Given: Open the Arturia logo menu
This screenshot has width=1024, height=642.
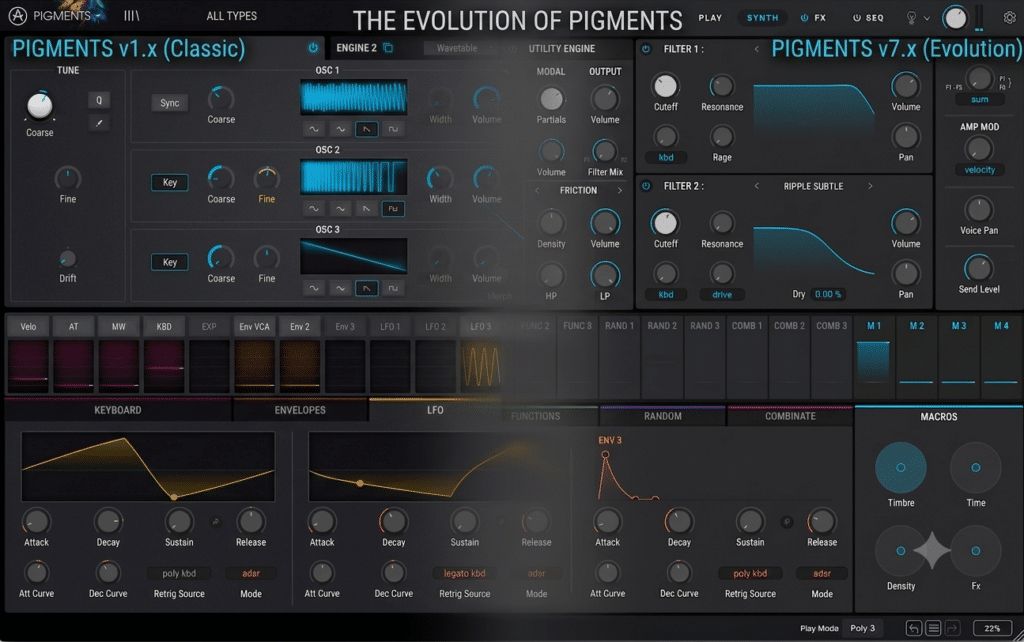Looking at the screenshot, I should (x=18, y=16).
